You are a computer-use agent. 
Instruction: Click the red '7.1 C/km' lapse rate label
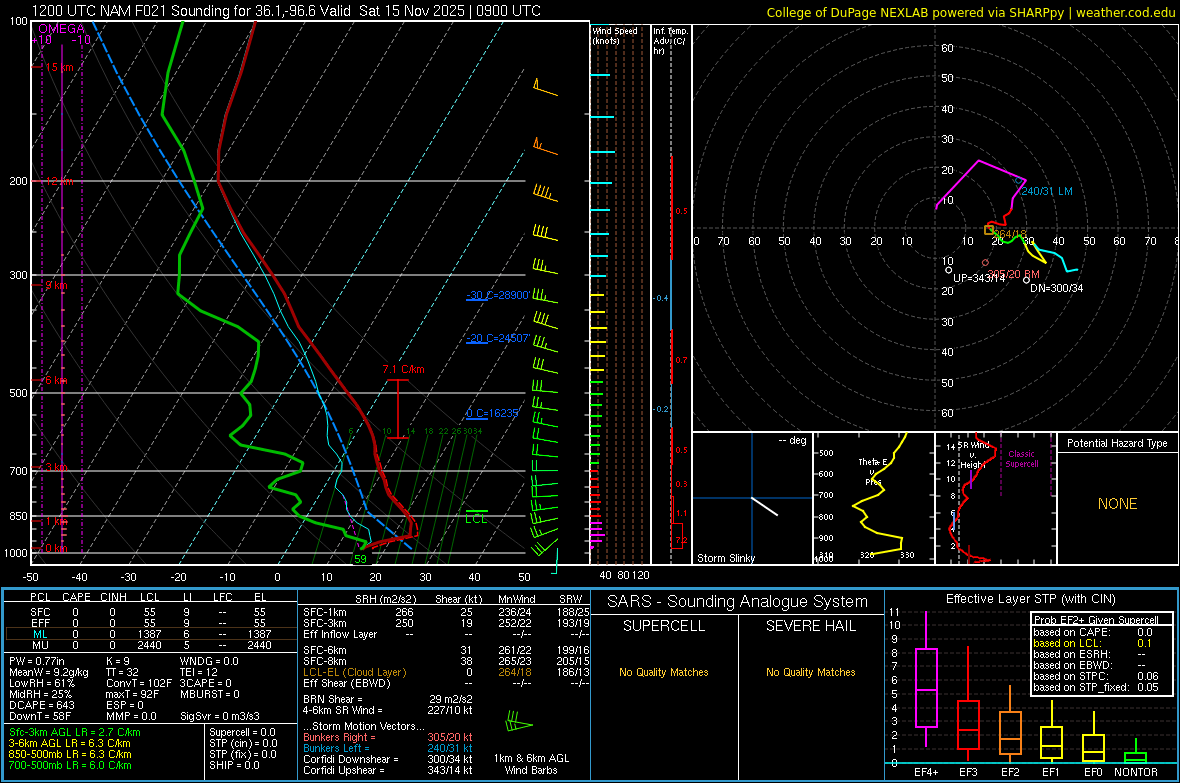(403, 369)
